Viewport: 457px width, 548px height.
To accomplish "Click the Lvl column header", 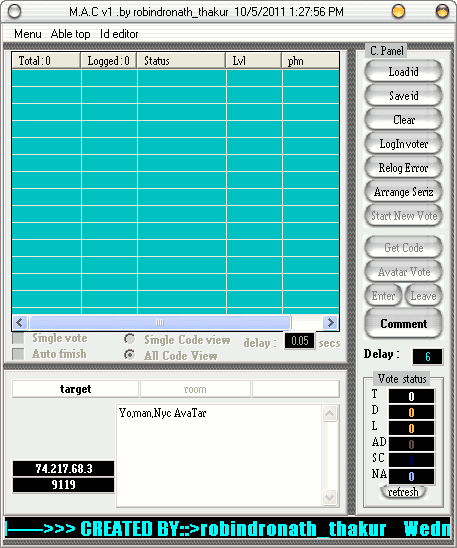I will pos(254,61).
